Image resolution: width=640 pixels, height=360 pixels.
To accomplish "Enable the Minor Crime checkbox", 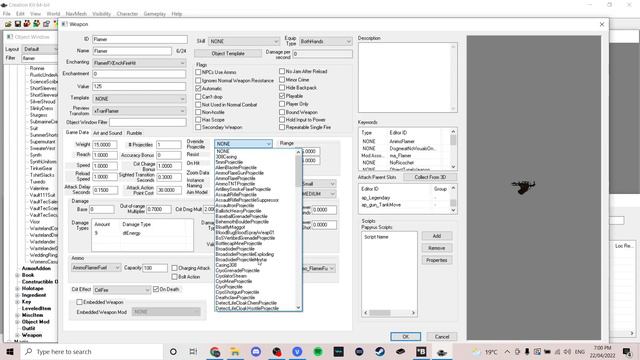I will tap(282, 80).
